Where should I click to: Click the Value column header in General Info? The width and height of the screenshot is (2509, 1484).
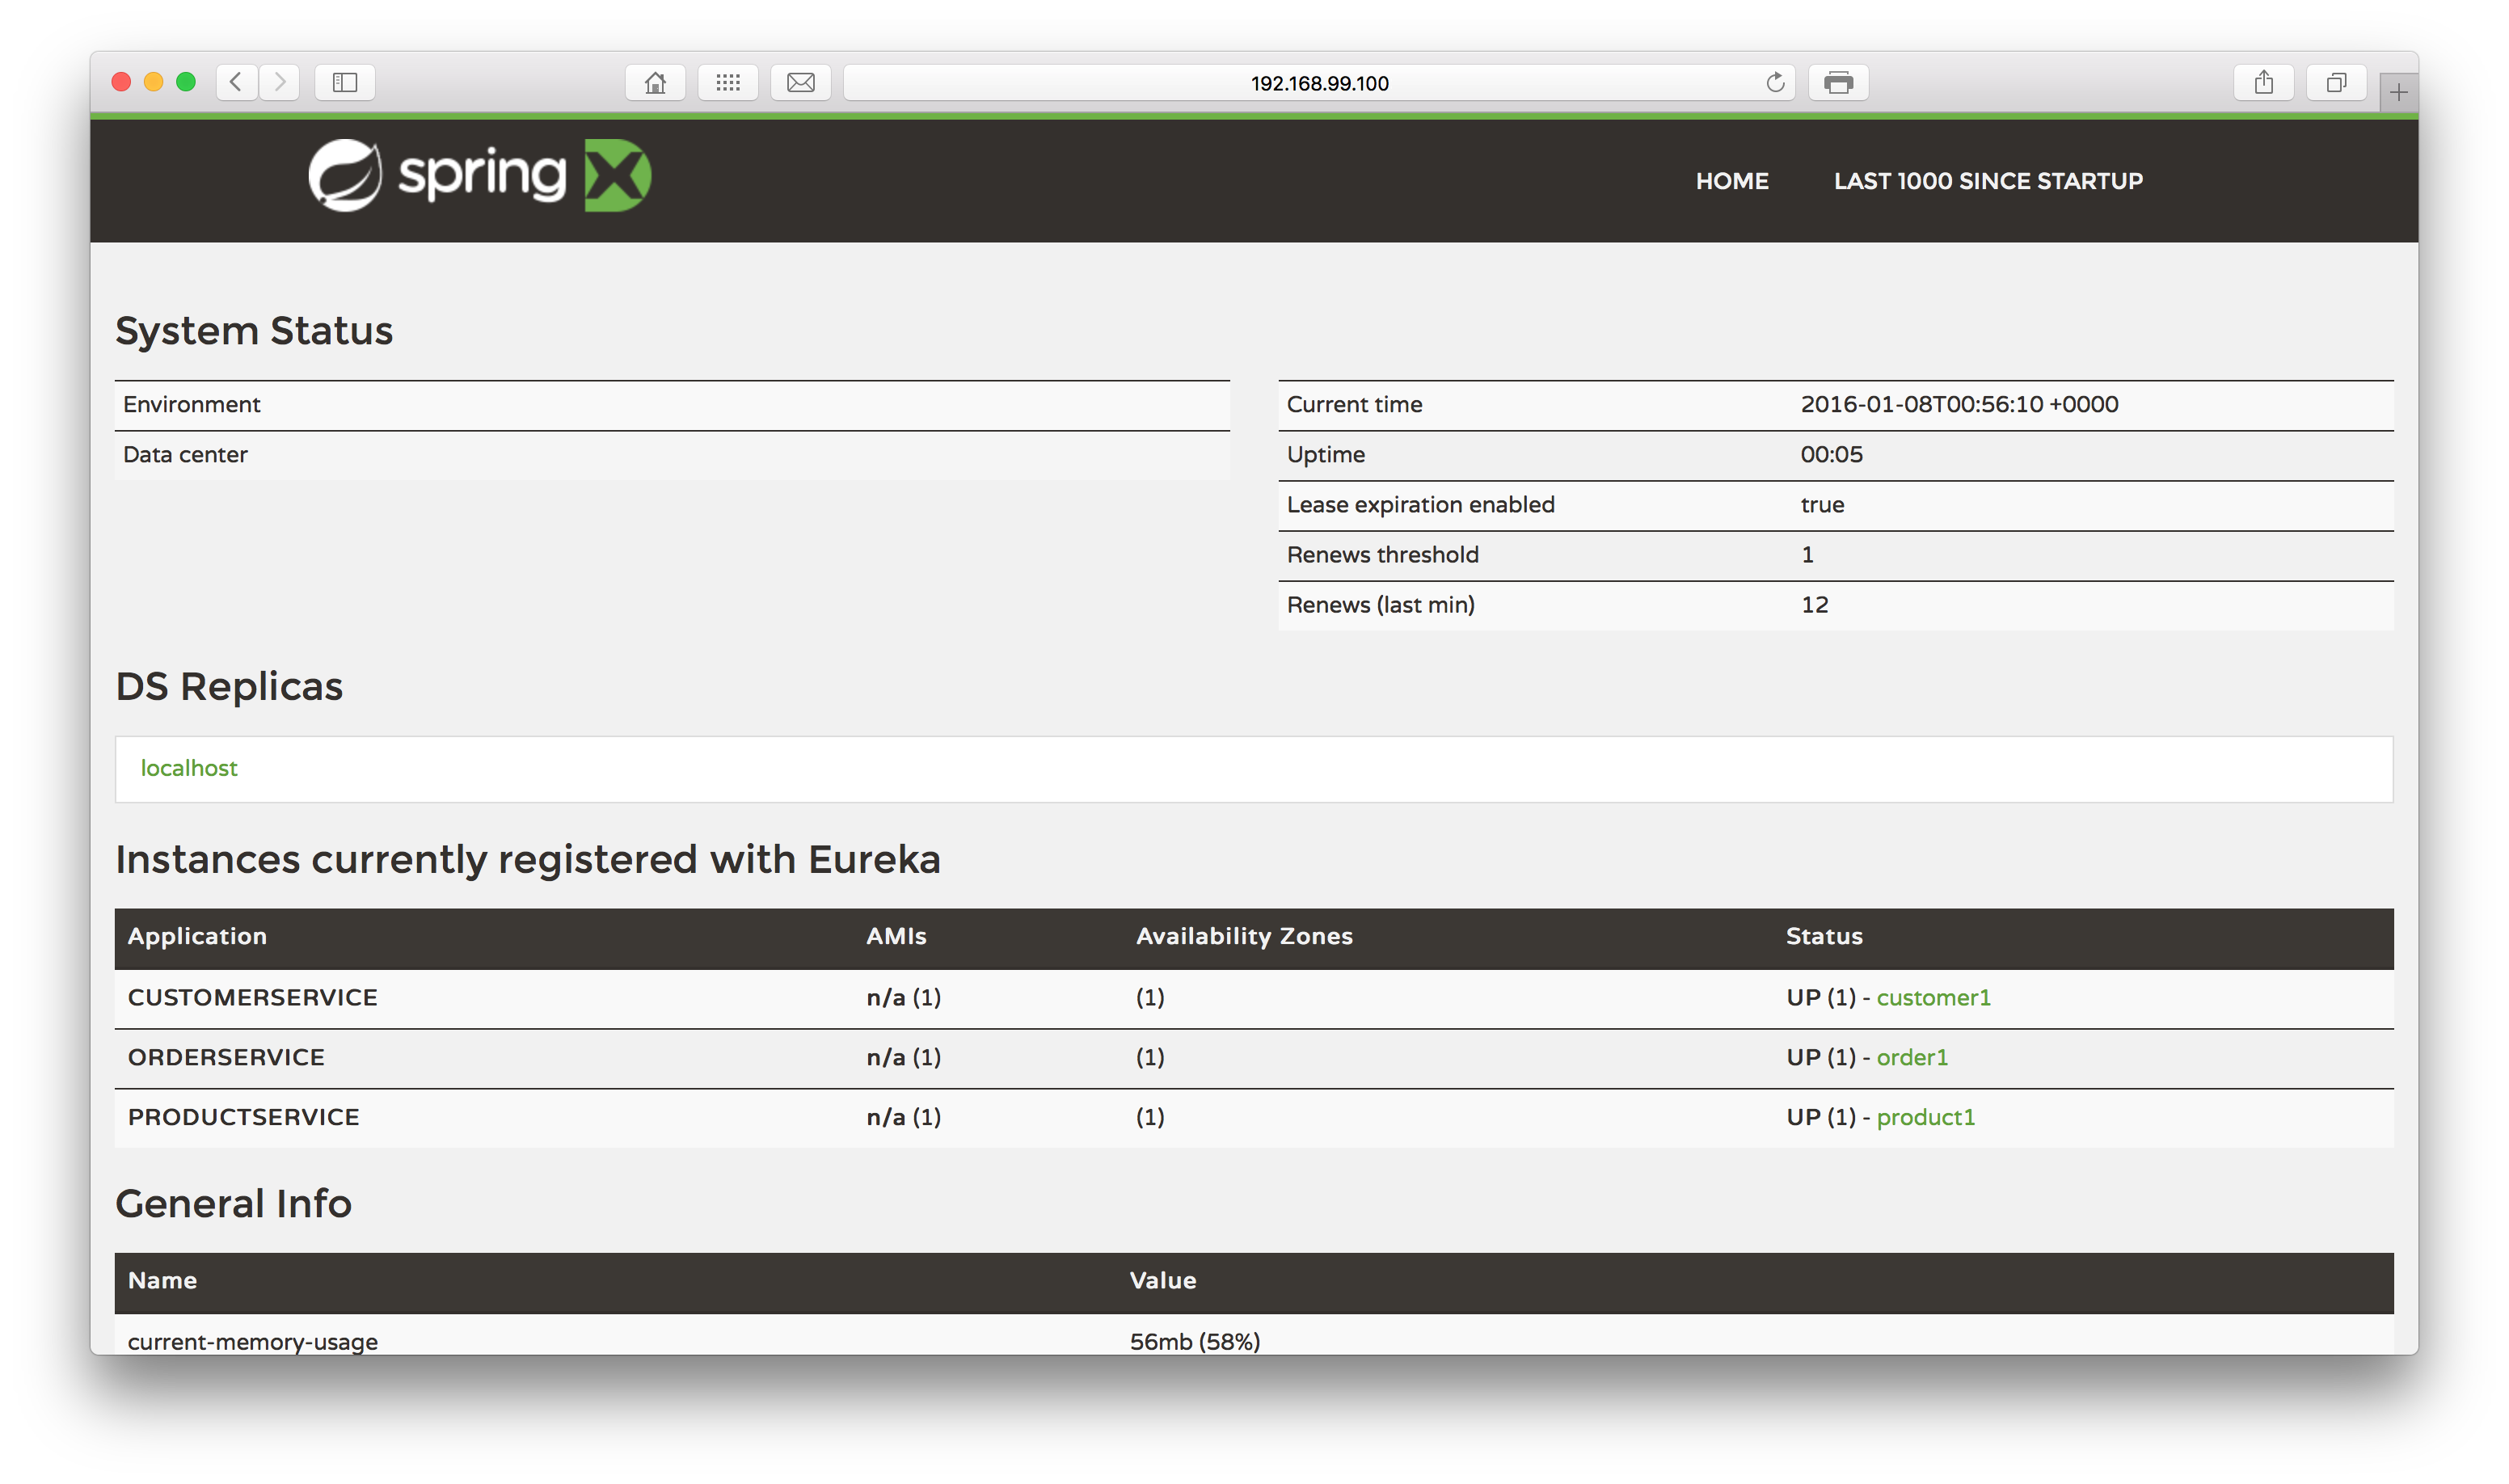pyautogui.click(x=1162, y=1280)
